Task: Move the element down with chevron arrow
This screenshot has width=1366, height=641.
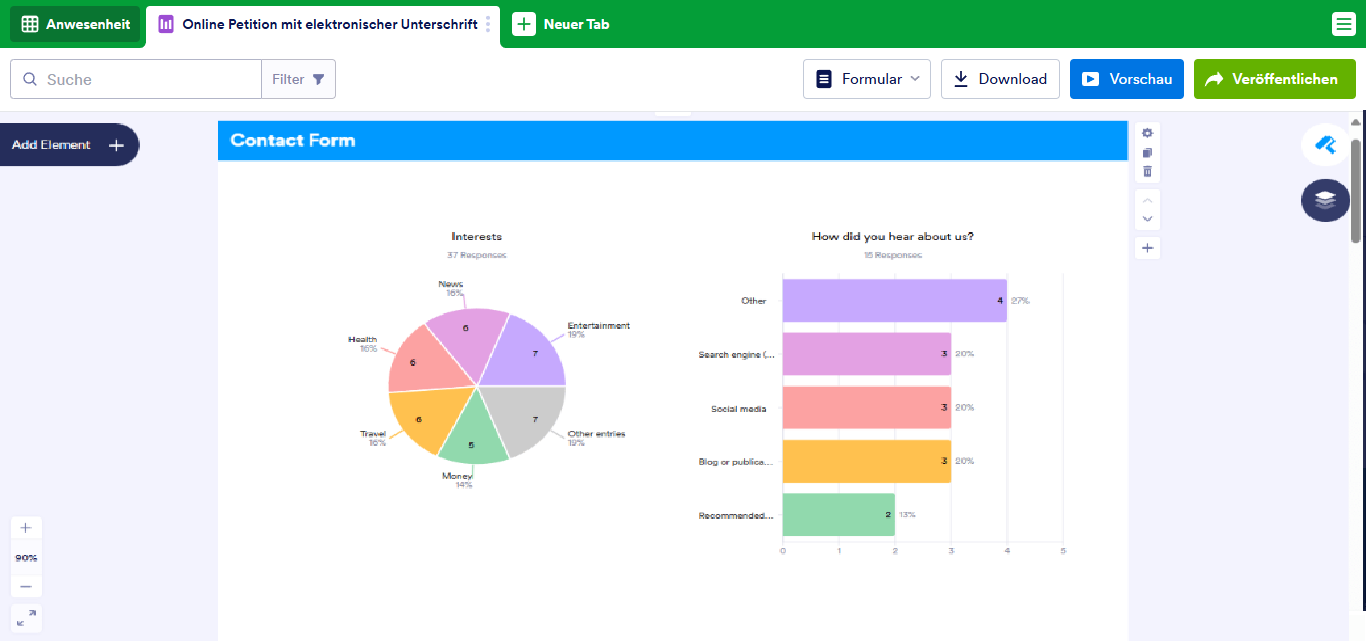Action: pos(1147,219)
